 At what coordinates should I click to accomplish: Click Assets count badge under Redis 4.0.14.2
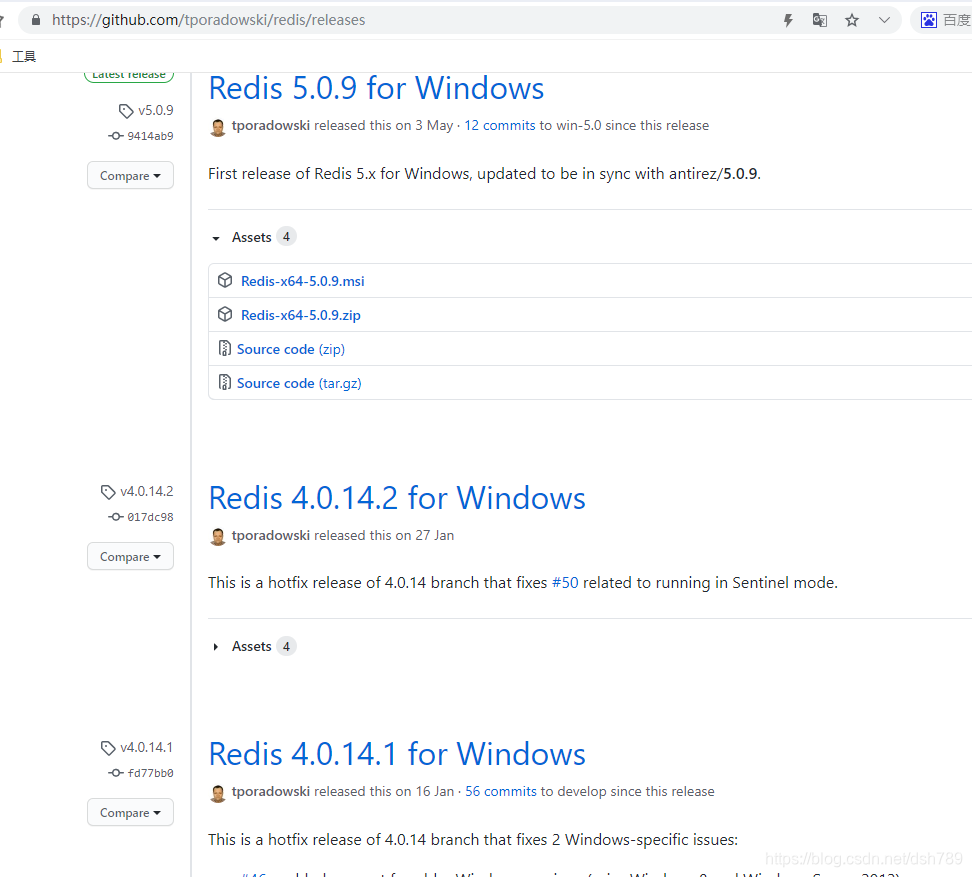[x=286, y=646]
